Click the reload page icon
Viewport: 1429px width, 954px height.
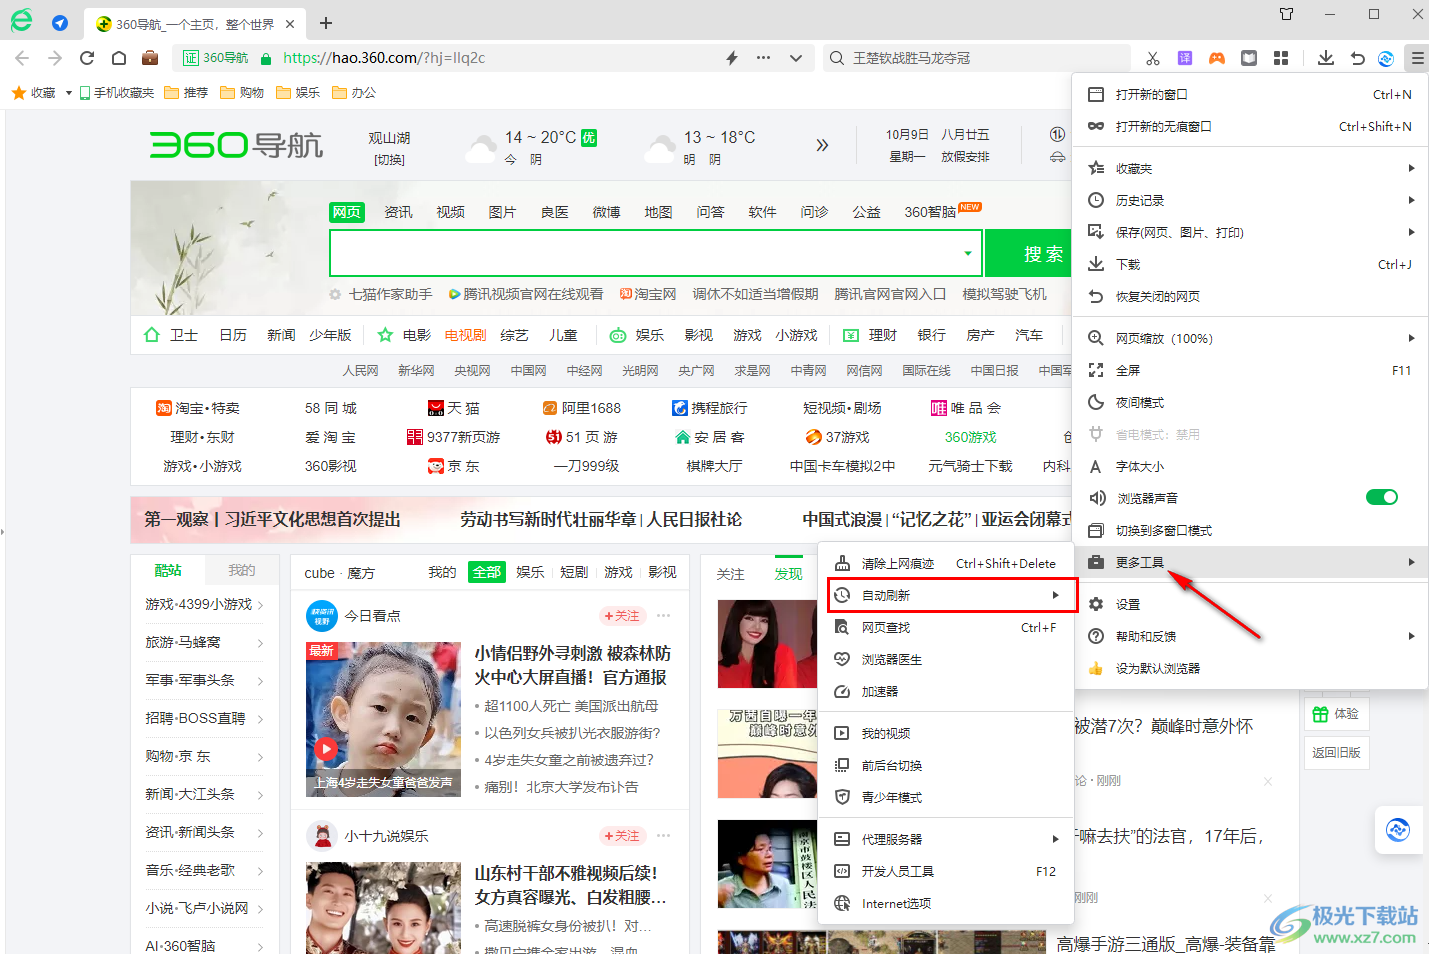point(87,58)
